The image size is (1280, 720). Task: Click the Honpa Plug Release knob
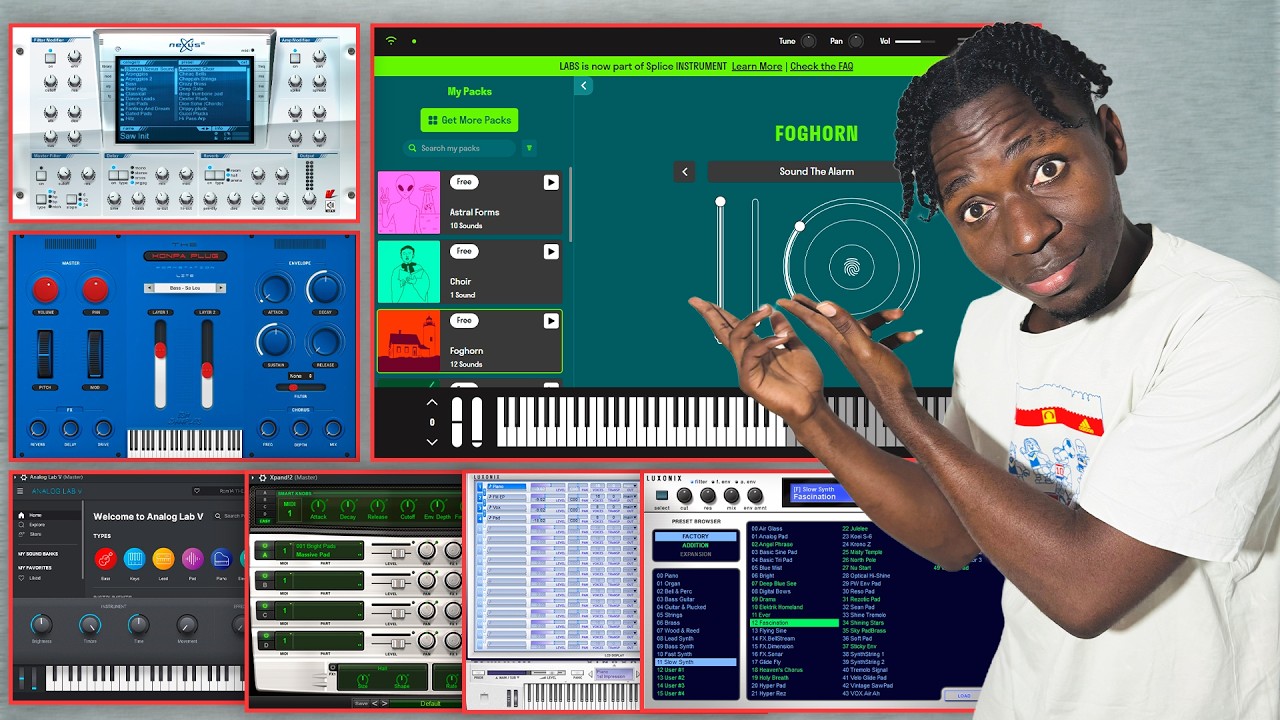324,341
